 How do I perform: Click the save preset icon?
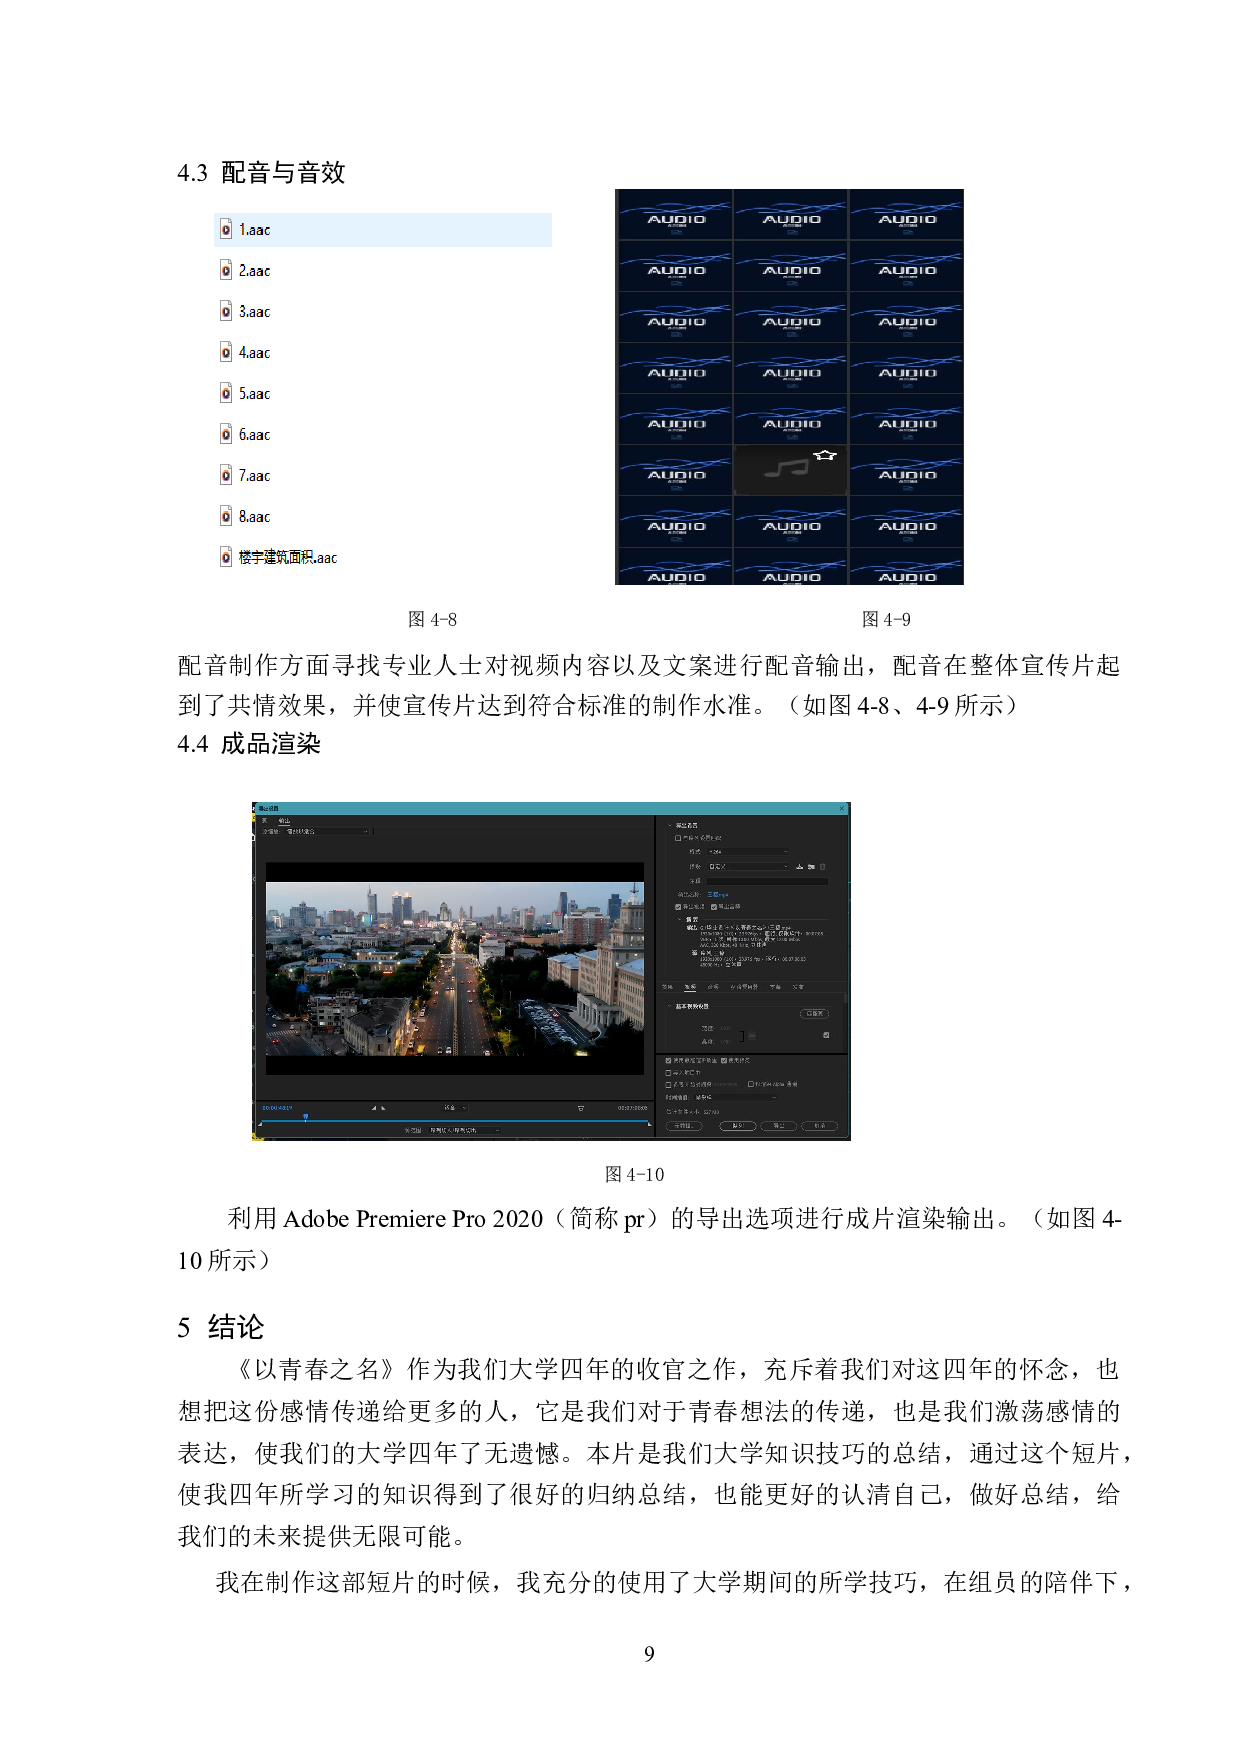(x=799, y=867)
